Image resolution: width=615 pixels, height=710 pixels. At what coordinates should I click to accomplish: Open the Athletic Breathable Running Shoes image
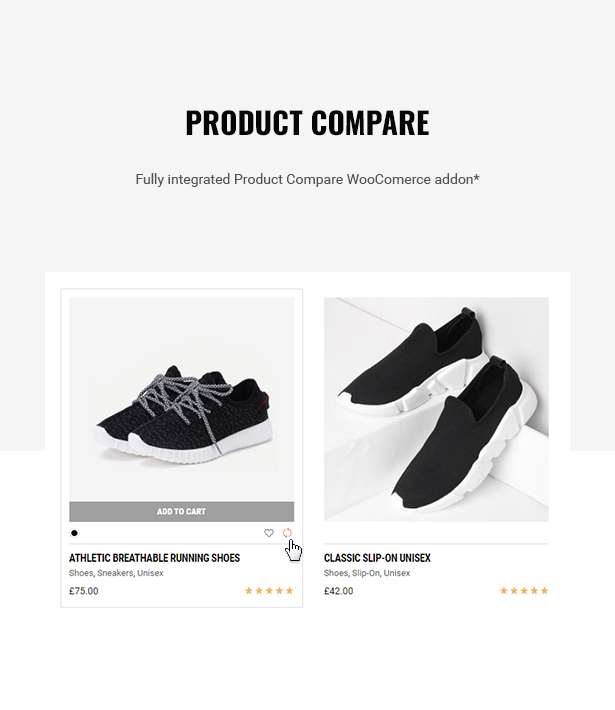182,399
